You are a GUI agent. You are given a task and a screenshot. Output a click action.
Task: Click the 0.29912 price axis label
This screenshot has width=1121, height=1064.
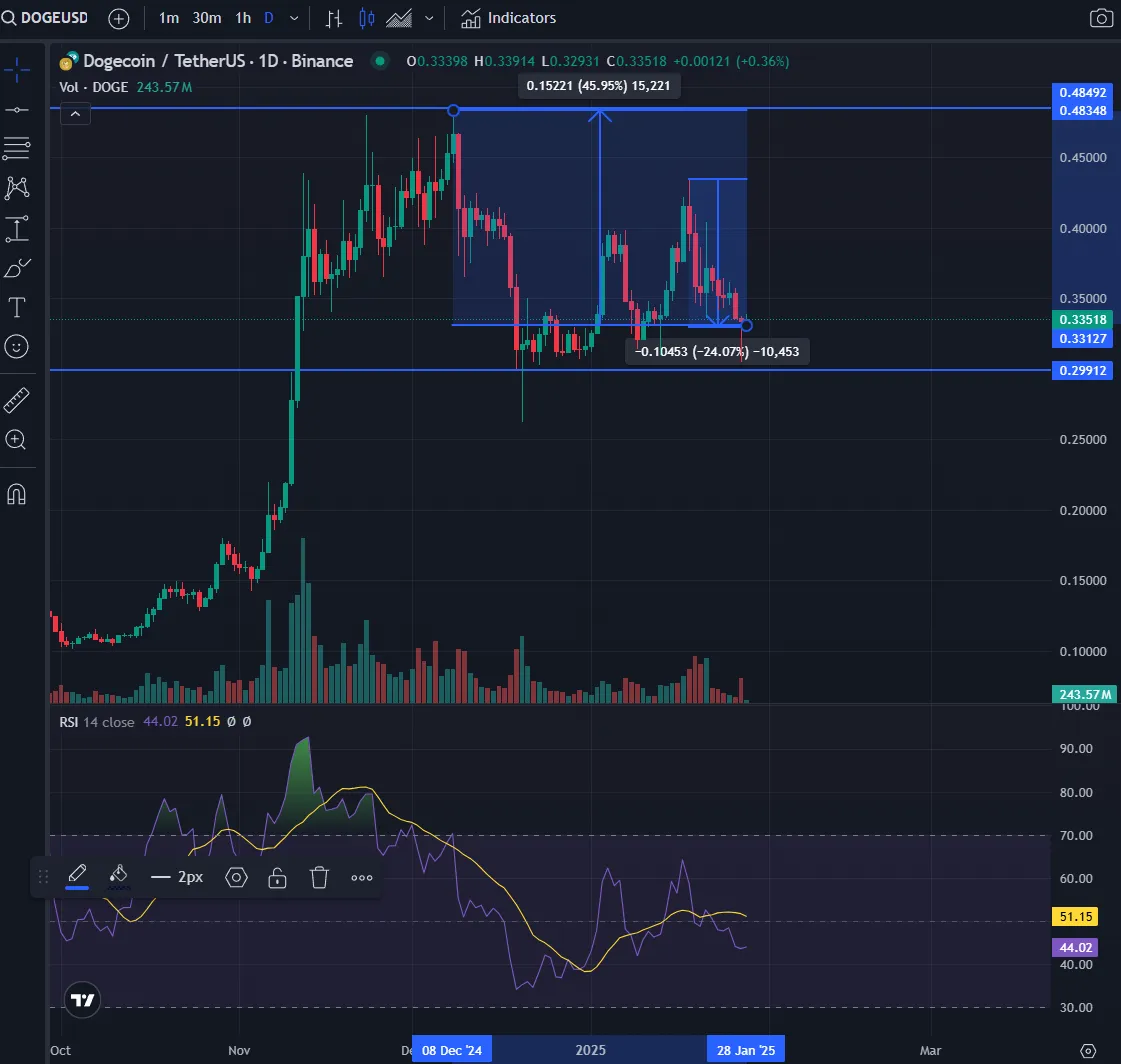[x=1082, y=370]
